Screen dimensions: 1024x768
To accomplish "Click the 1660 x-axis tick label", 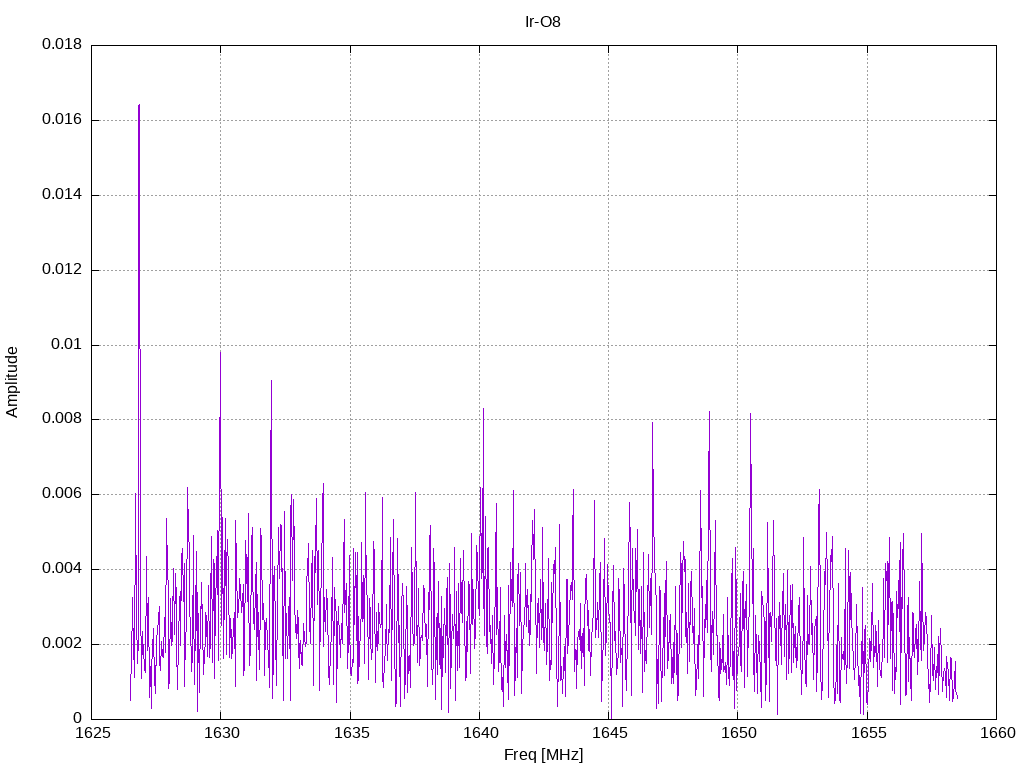I will click(x=997, y=733).
